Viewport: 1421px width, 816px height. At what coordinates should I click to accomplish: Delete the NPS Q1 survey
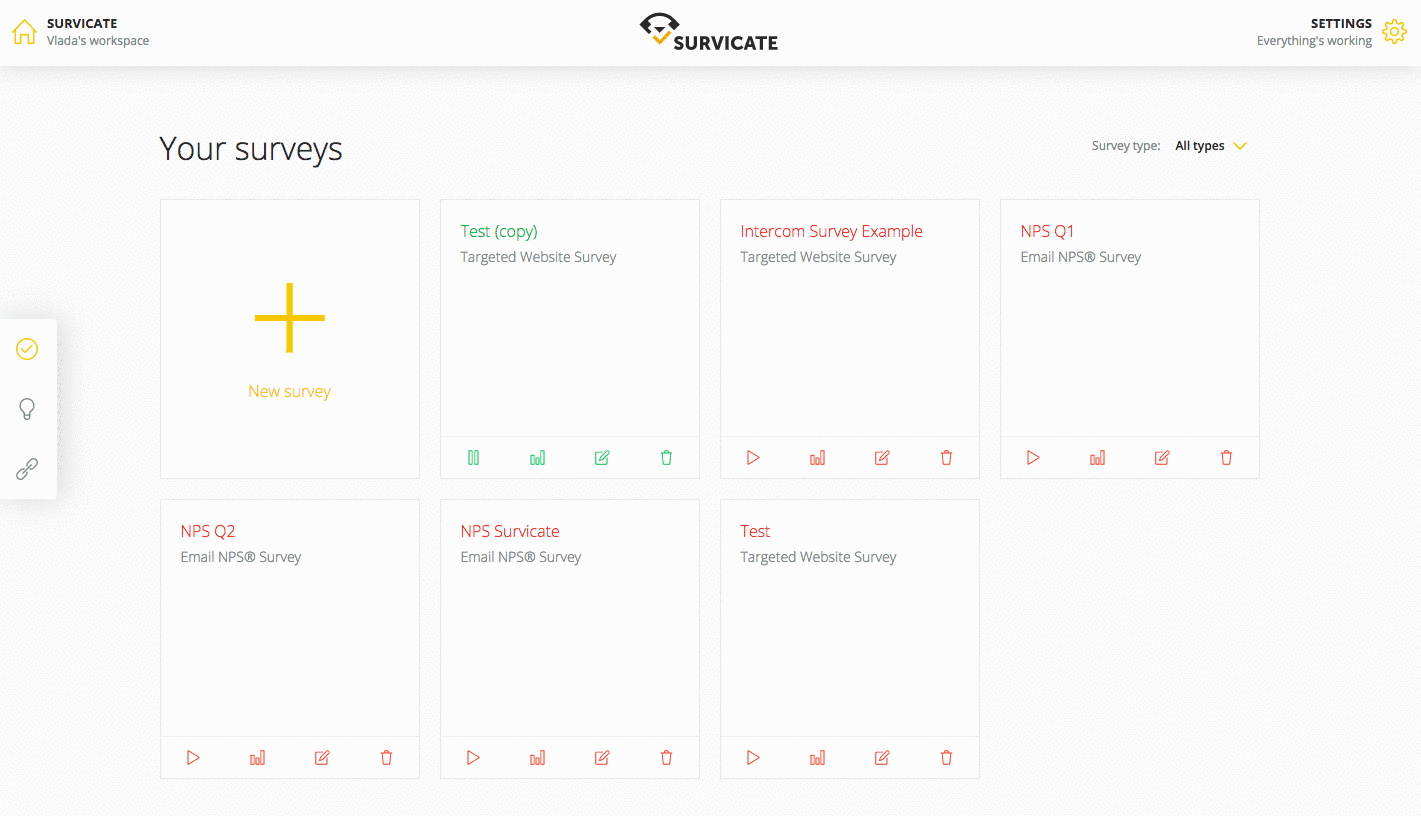[x=1226, y=458]
